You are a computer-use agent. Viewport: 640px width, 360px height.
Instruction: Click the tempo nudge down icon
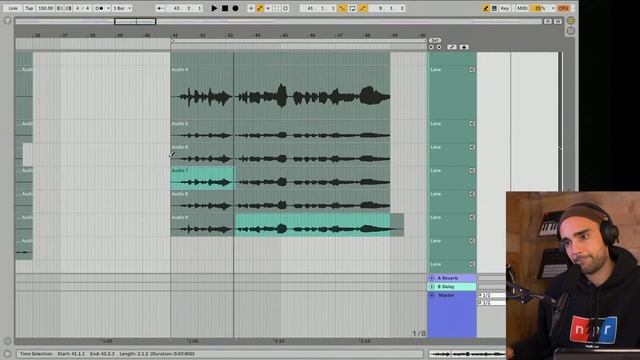click(x=60, y=8)
